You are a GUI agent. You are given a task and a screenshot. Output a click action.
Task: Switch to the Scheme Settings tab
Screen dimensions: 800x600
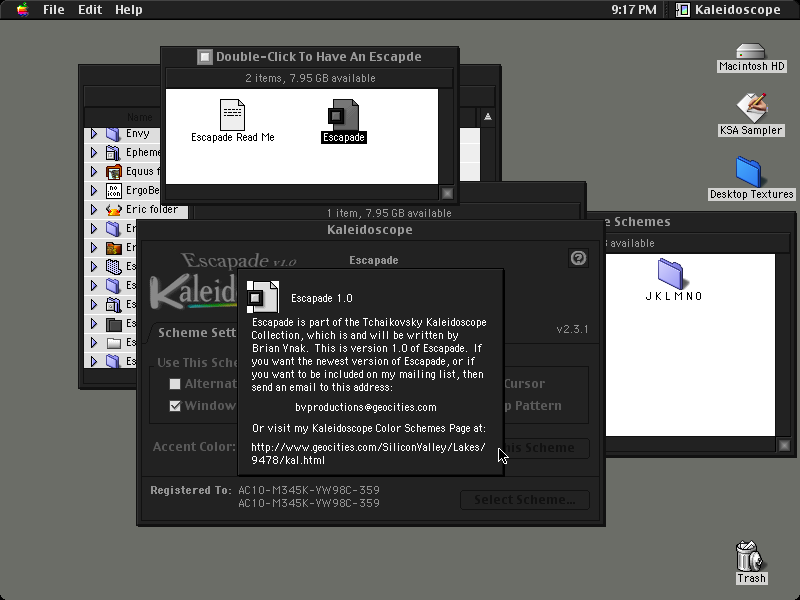pos(196,333)
